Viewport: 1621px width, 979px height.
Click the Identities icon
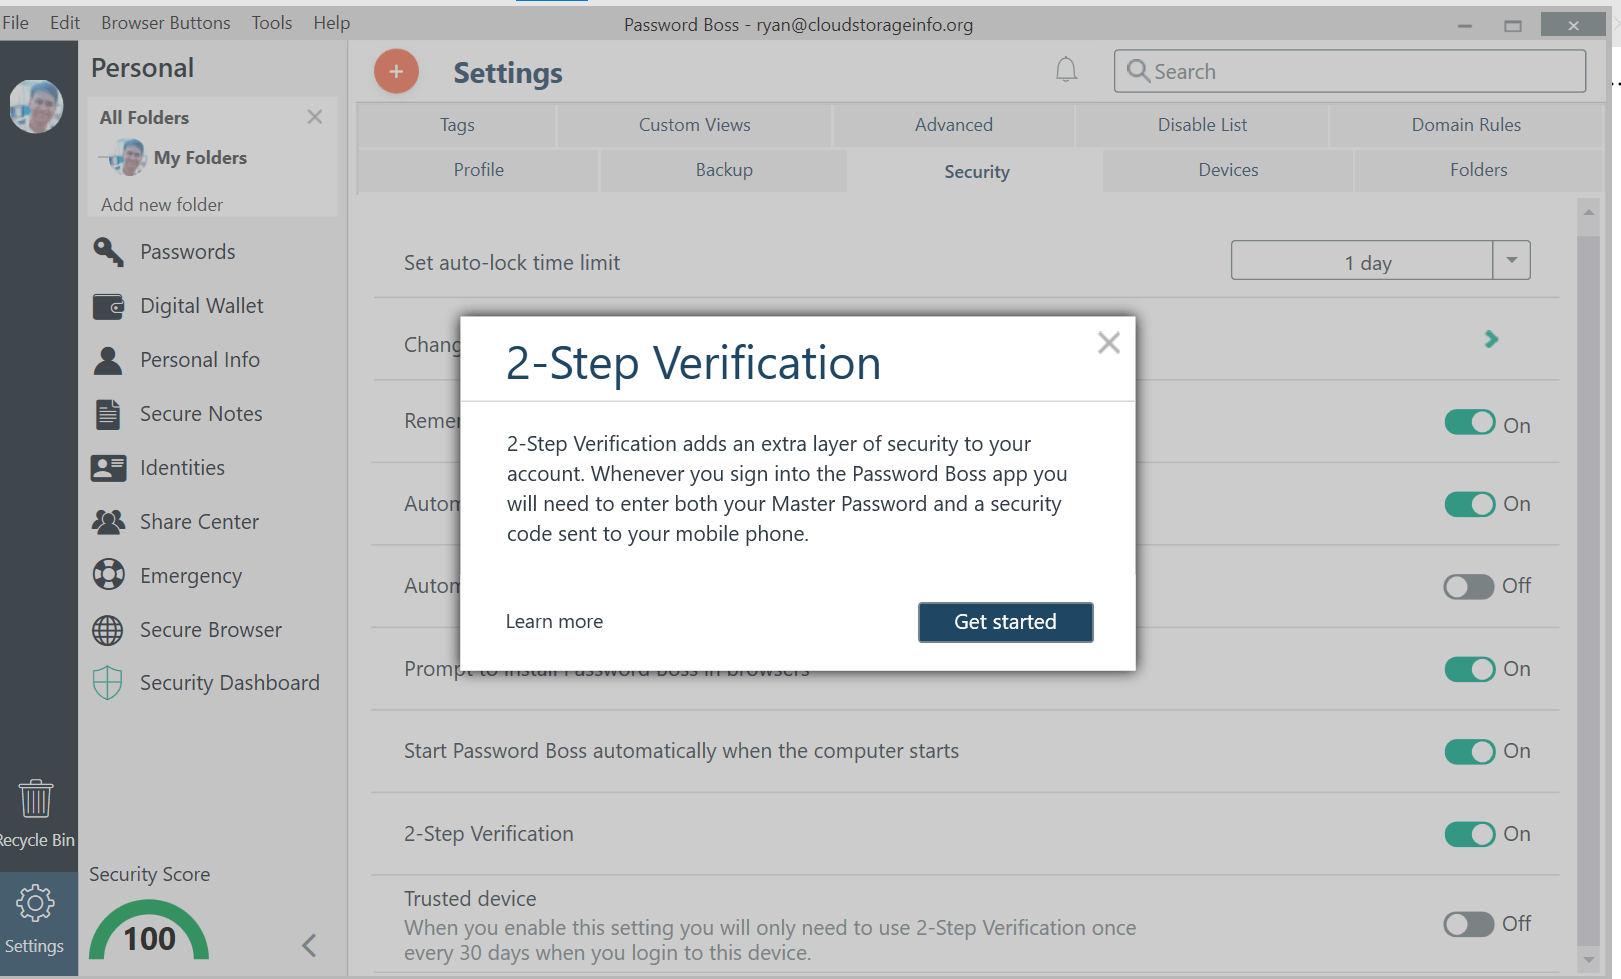pos(108,467)
